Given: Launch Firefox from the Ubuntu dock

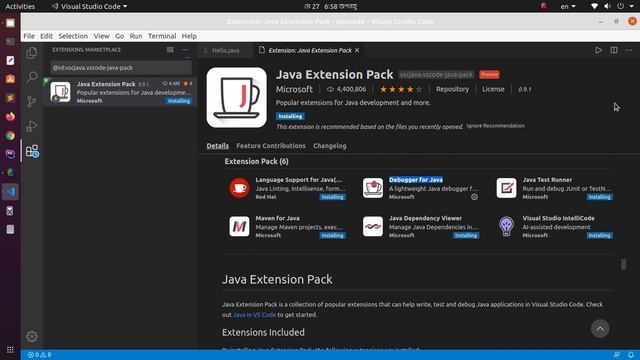Looking at the screenshot, I should 10,116.
